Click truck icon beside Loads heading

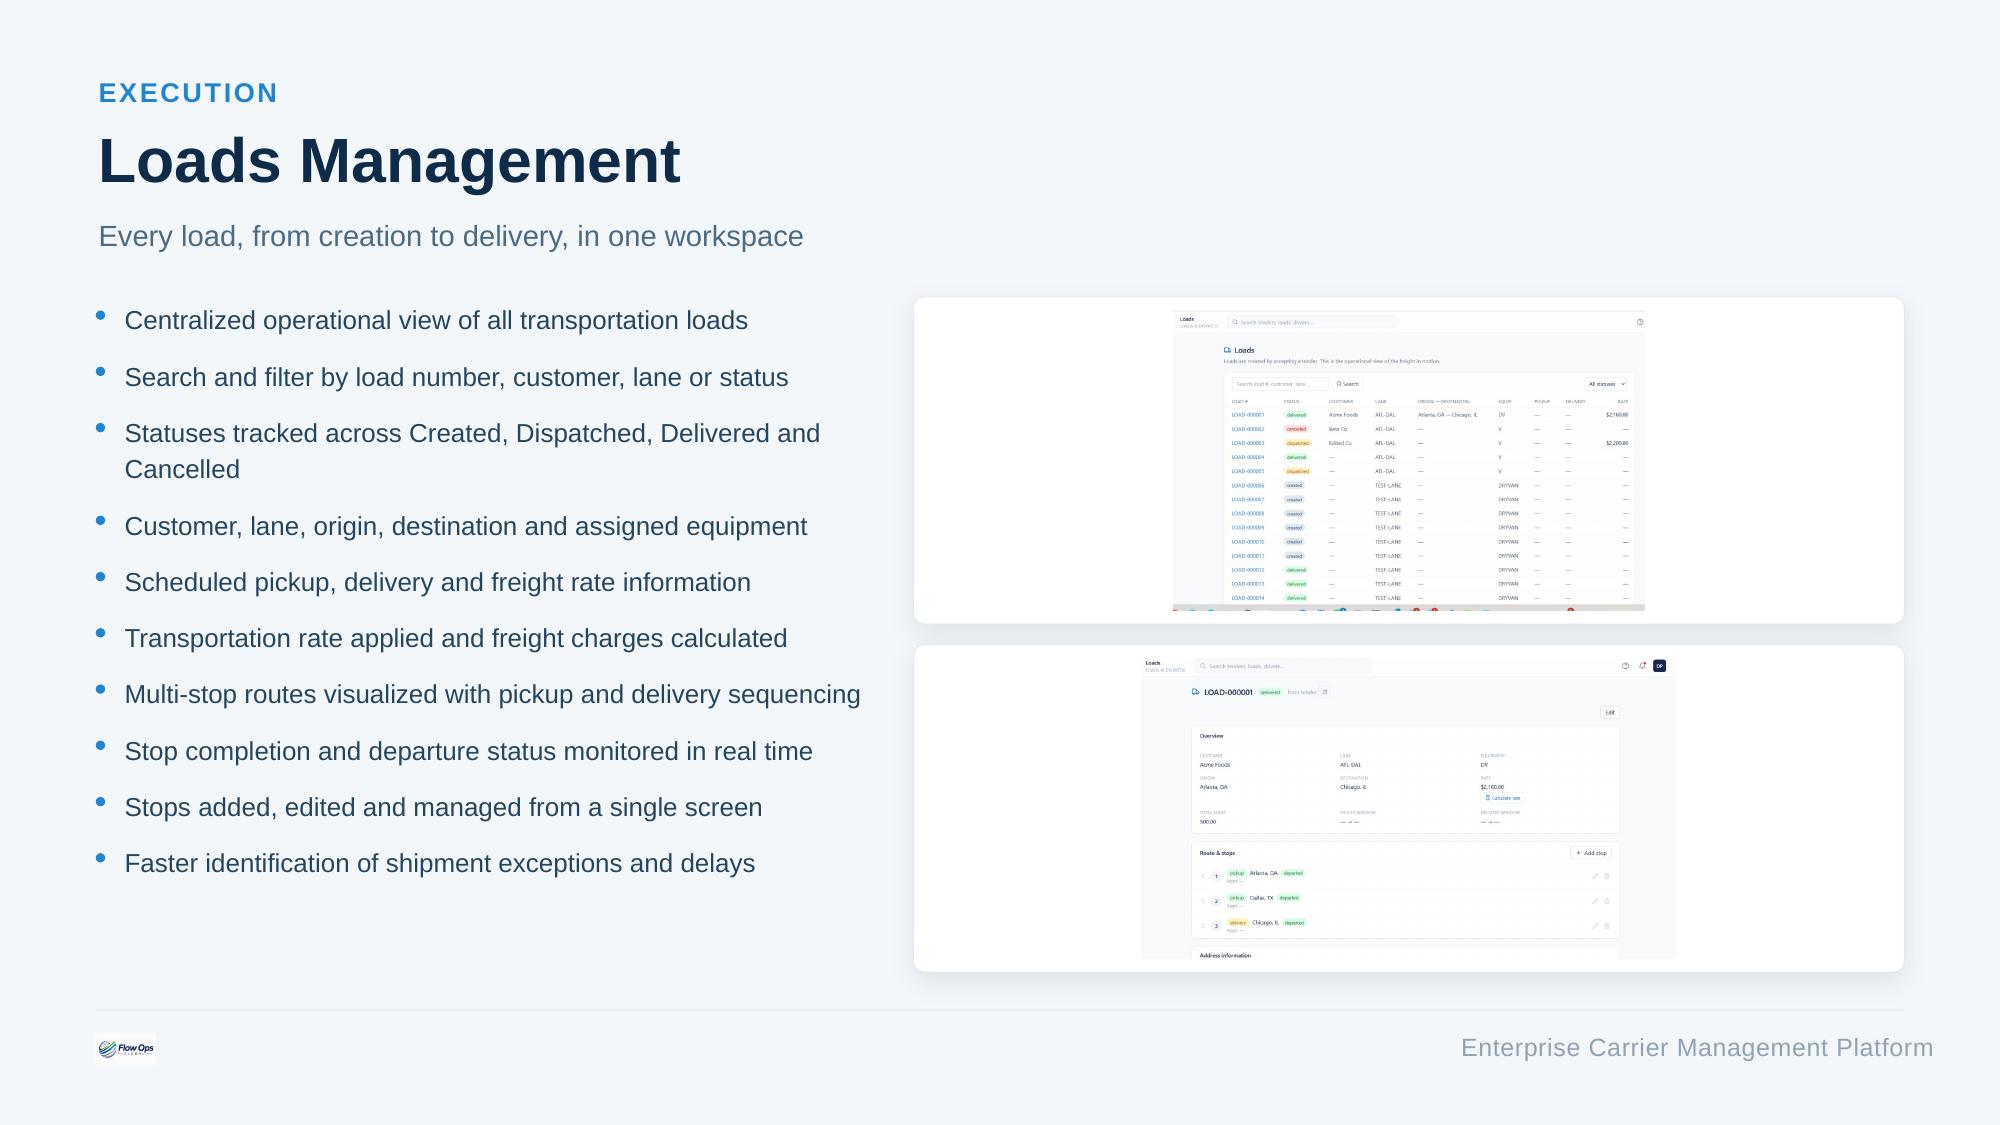(x=1227, y=350)
